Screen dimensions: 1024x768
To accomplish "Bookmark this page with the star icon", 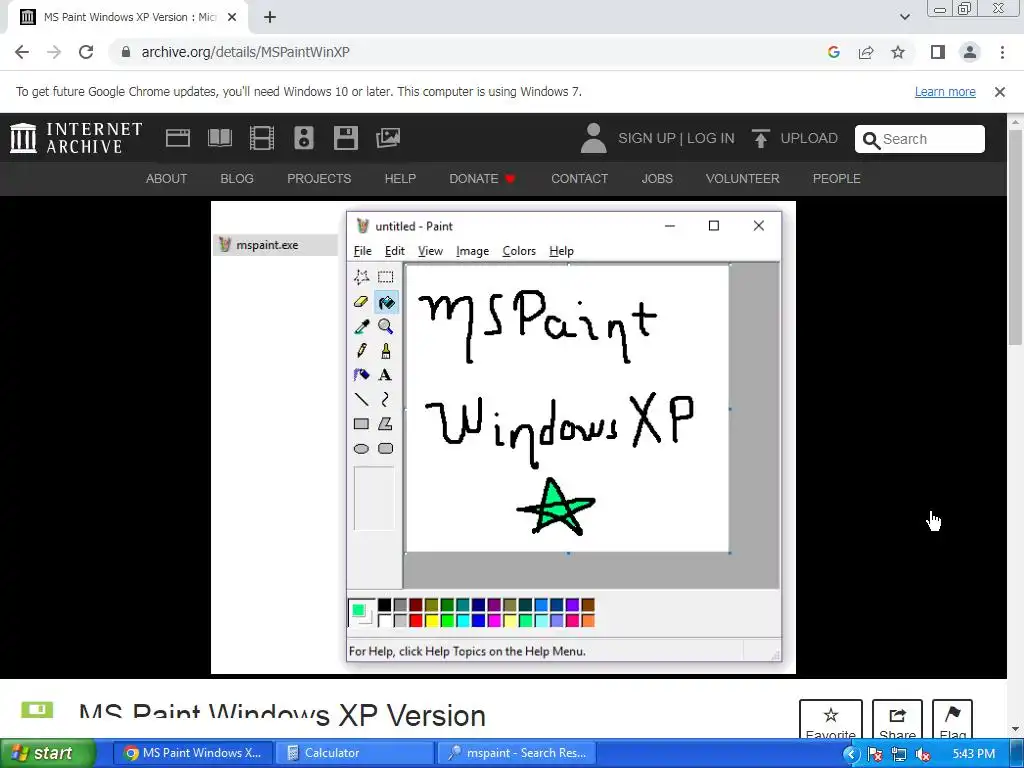I will pos(898,52).
